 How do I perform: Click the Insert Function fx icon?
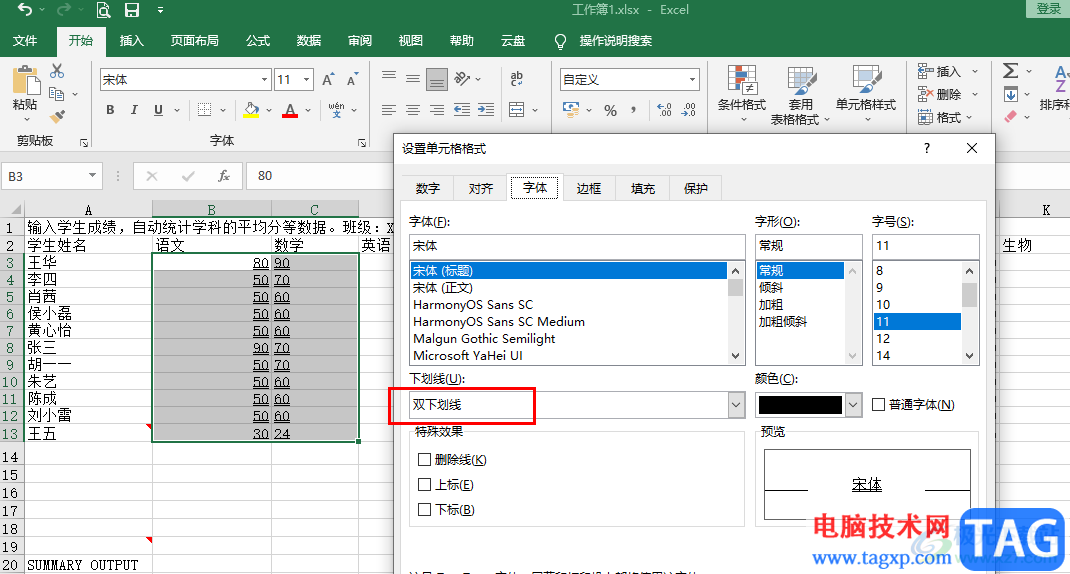click(224, 176)
